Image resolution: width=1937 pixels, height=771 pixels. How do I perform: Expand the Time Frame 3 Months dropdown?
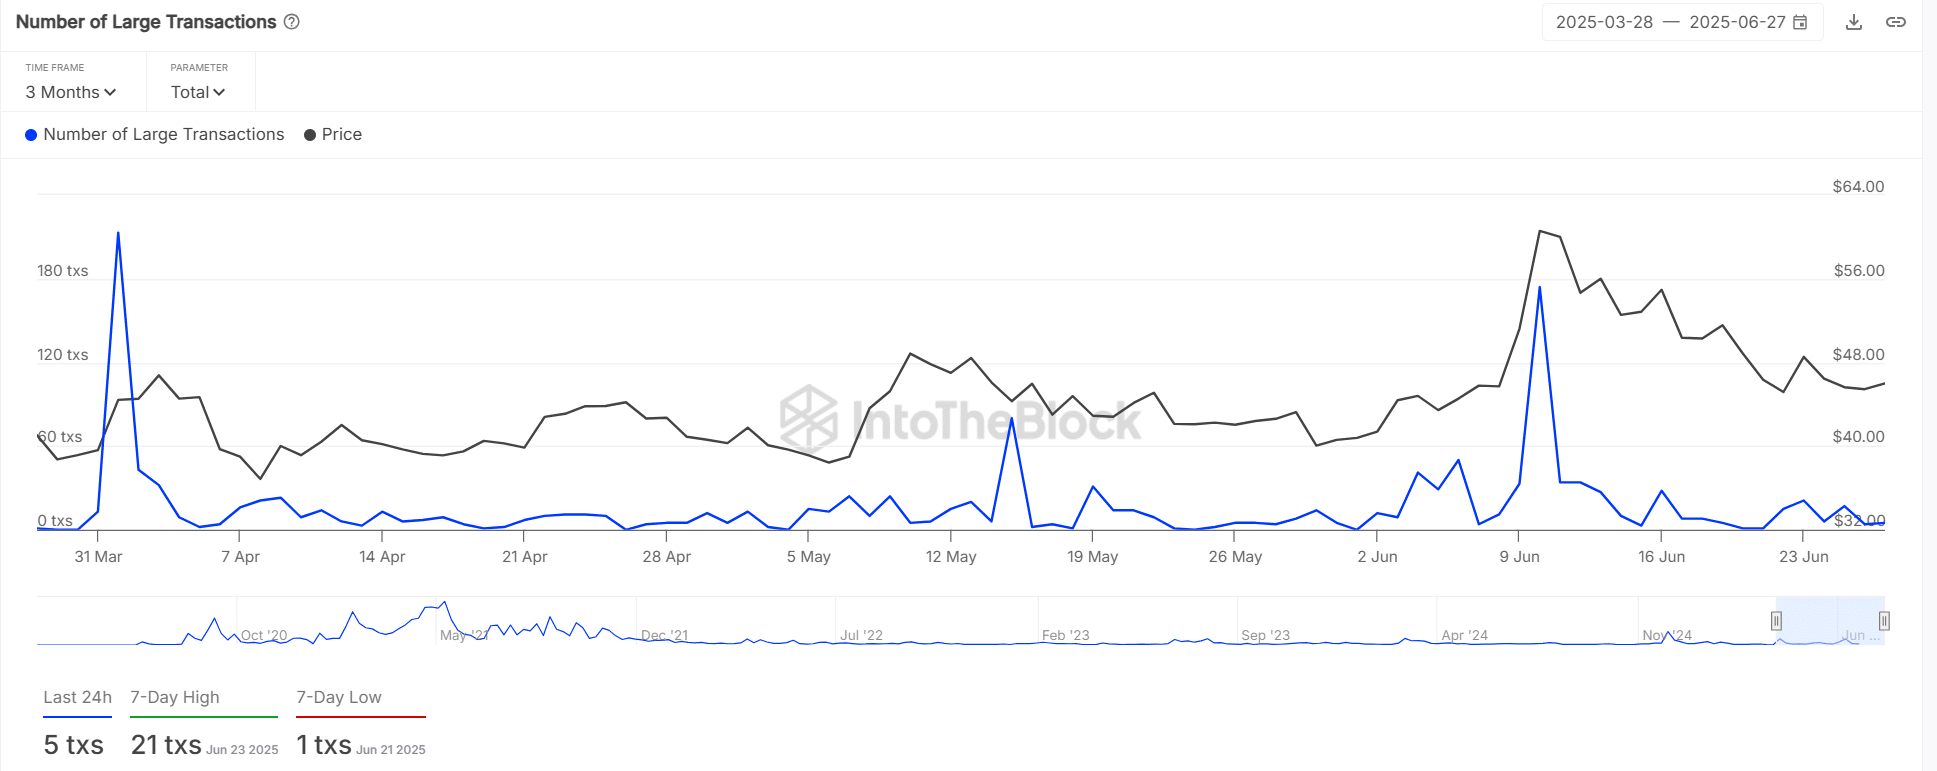[x=71, y=92]
